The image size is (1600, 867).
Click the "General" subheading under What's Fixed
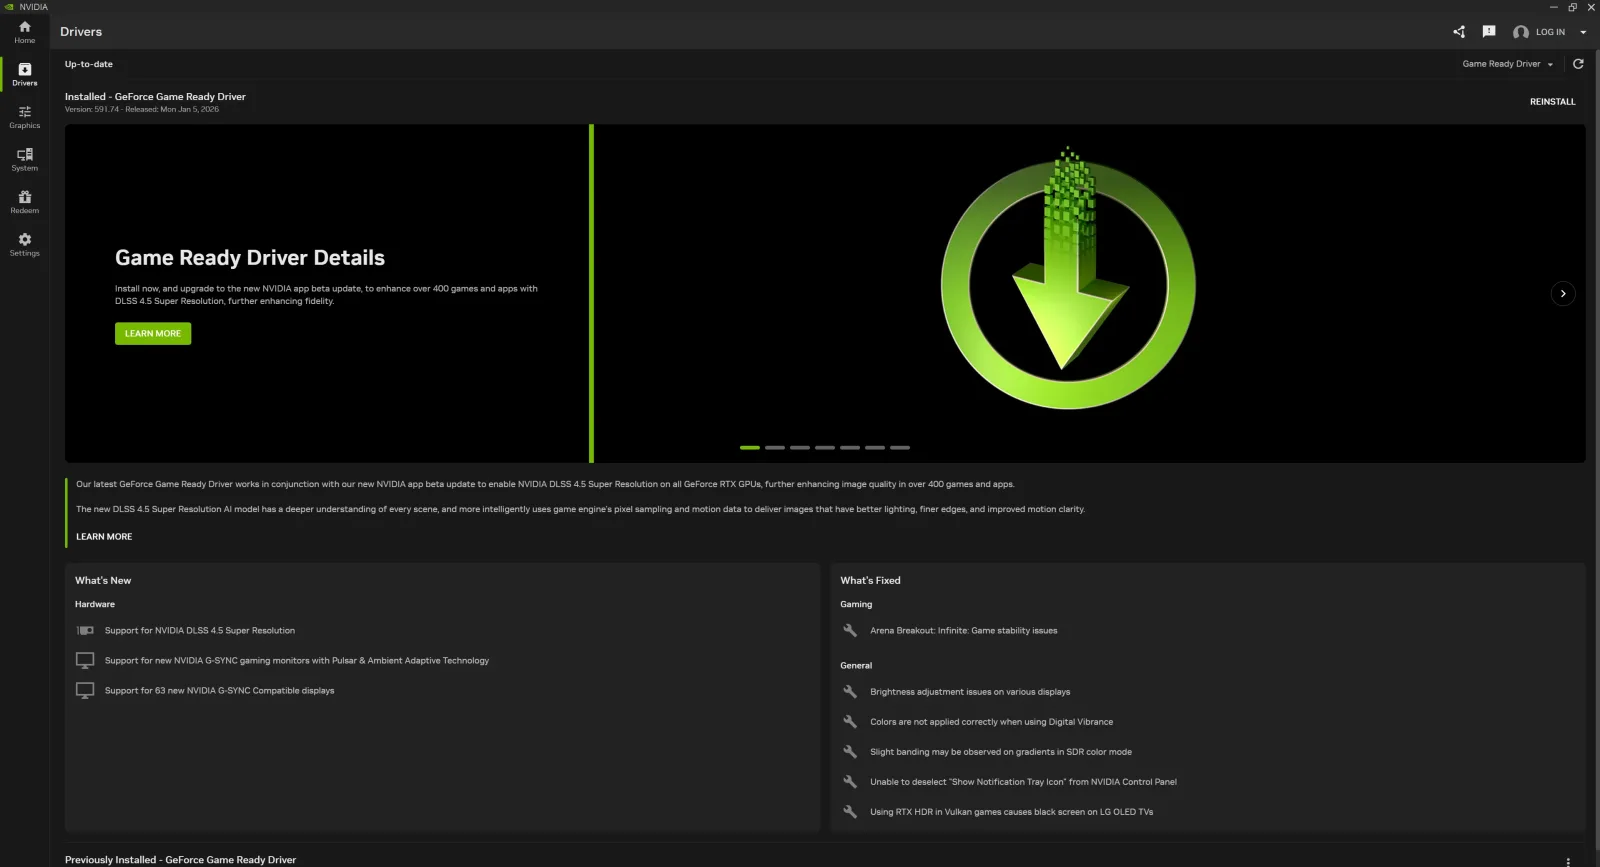click(856, 666)
